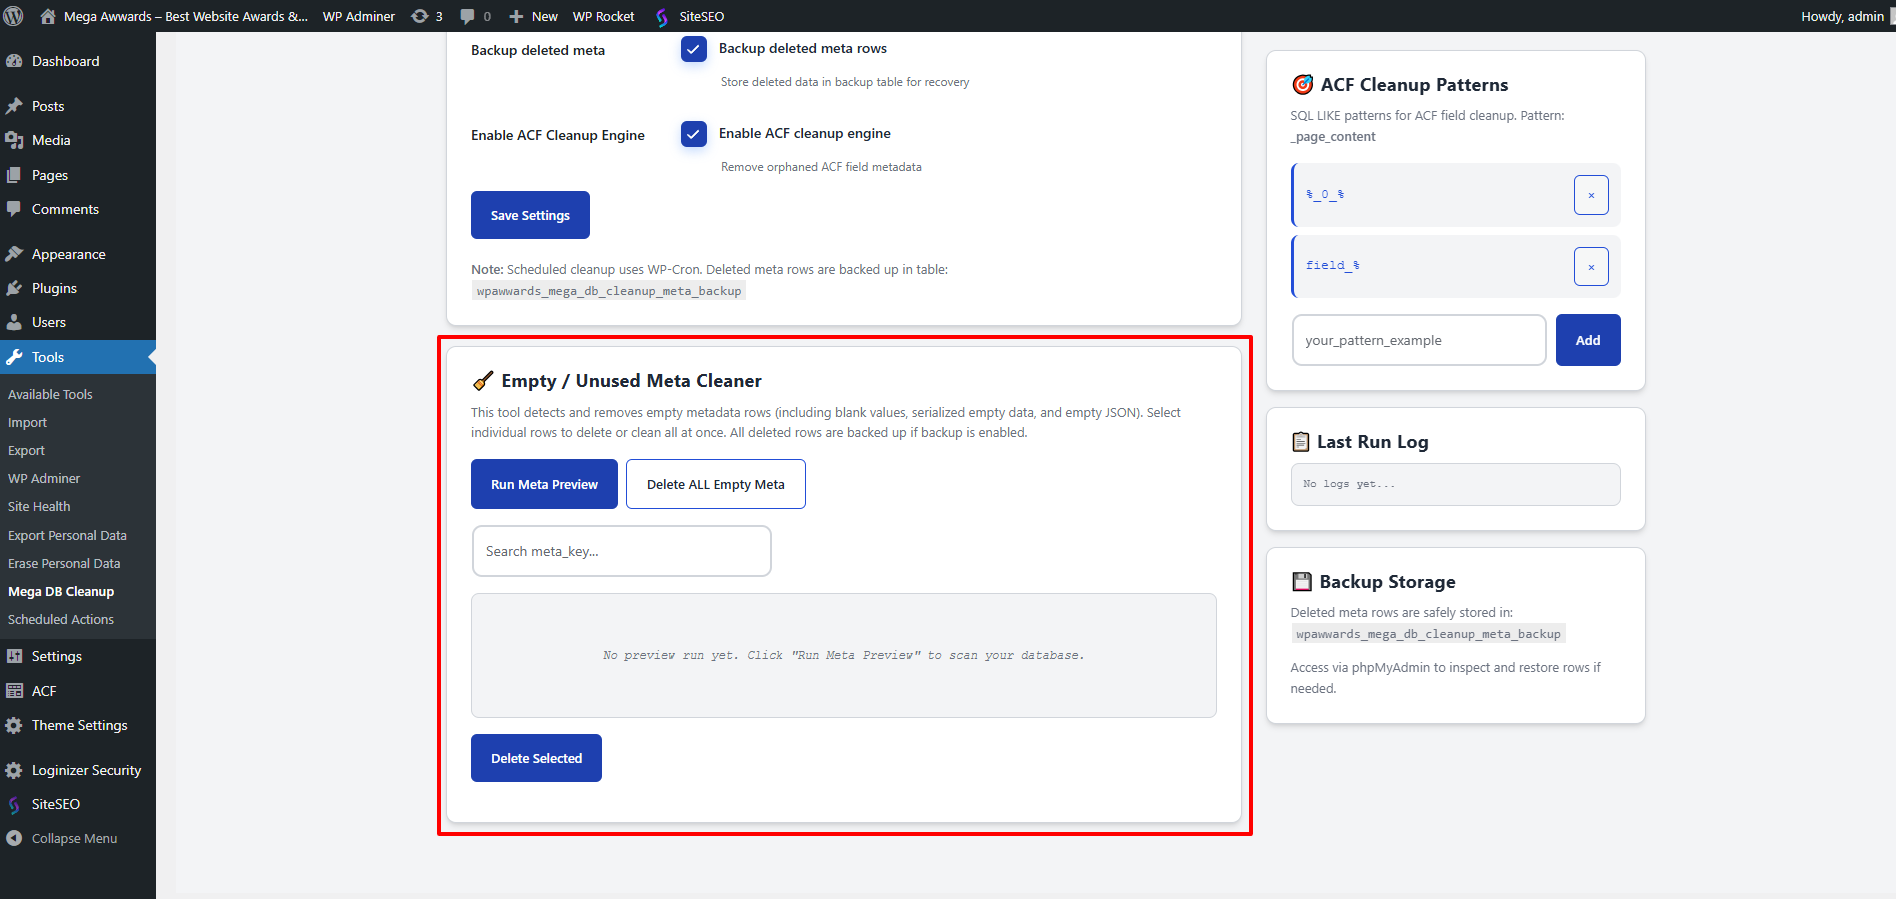Click the Backup Storage heading
Screen dimensions: 1896x899
(1387, 582)
